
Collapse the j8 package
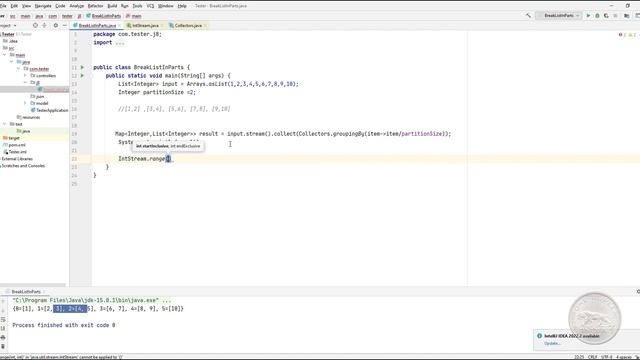25,82
